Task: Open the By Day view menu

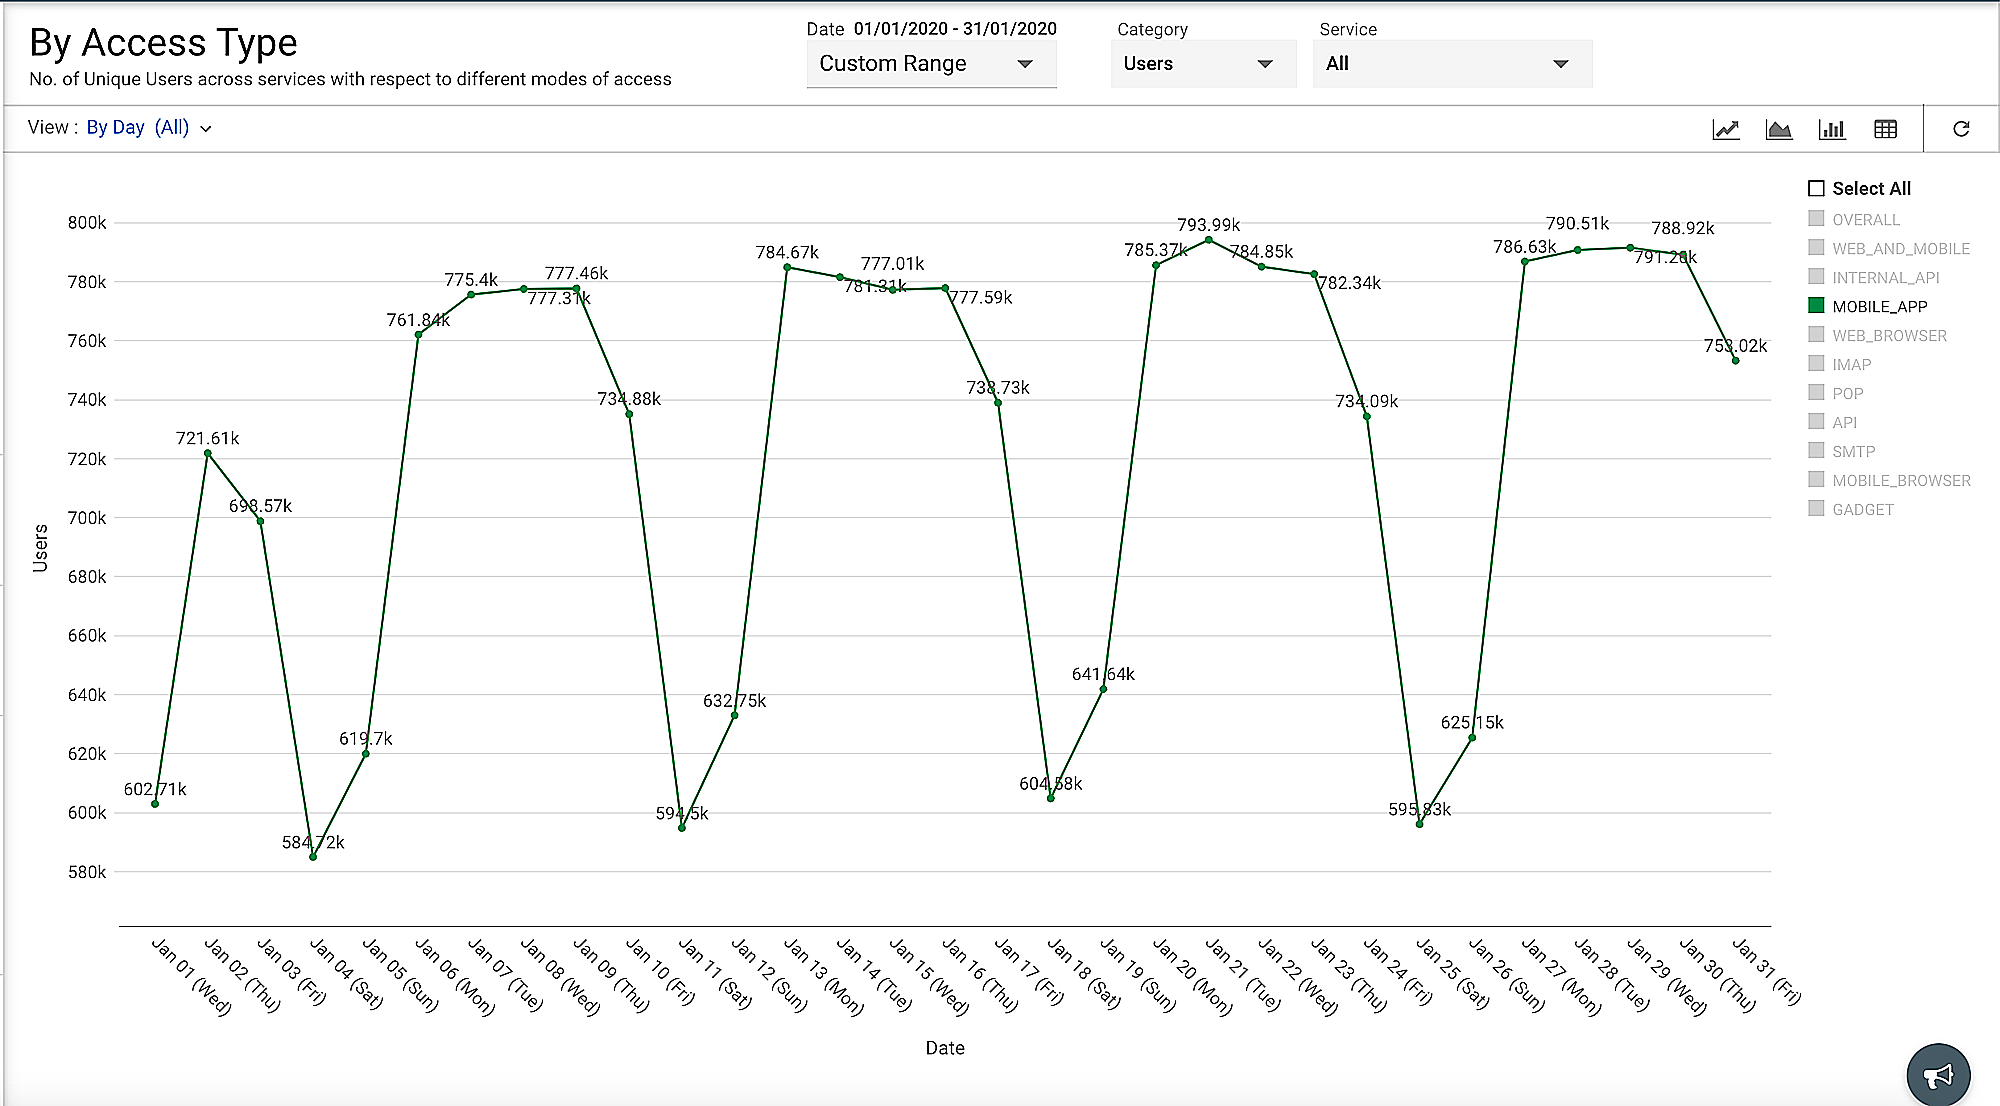Action: pos(138,127)
